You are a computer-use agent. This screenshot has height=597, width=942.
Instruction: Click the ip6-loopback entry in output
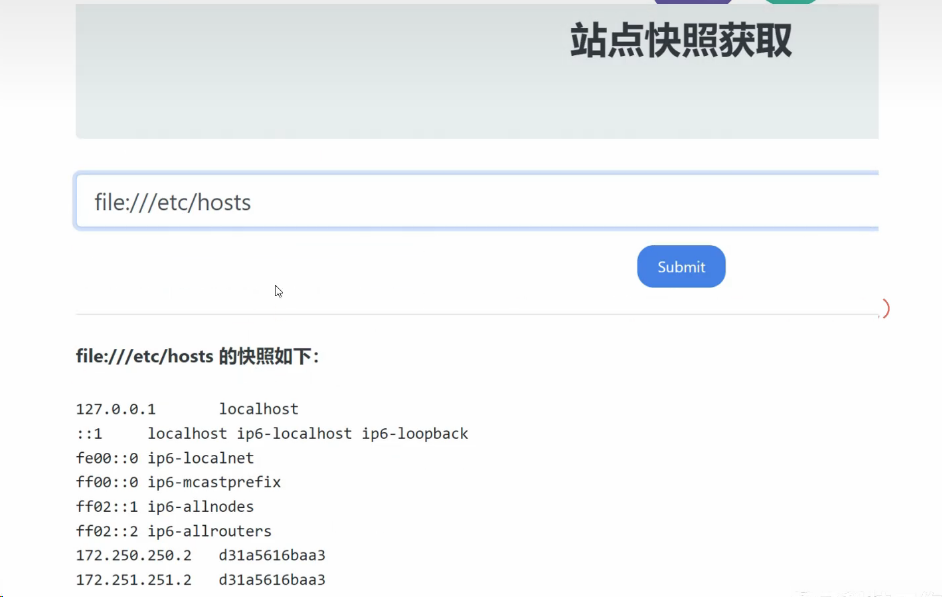(415, 433)
